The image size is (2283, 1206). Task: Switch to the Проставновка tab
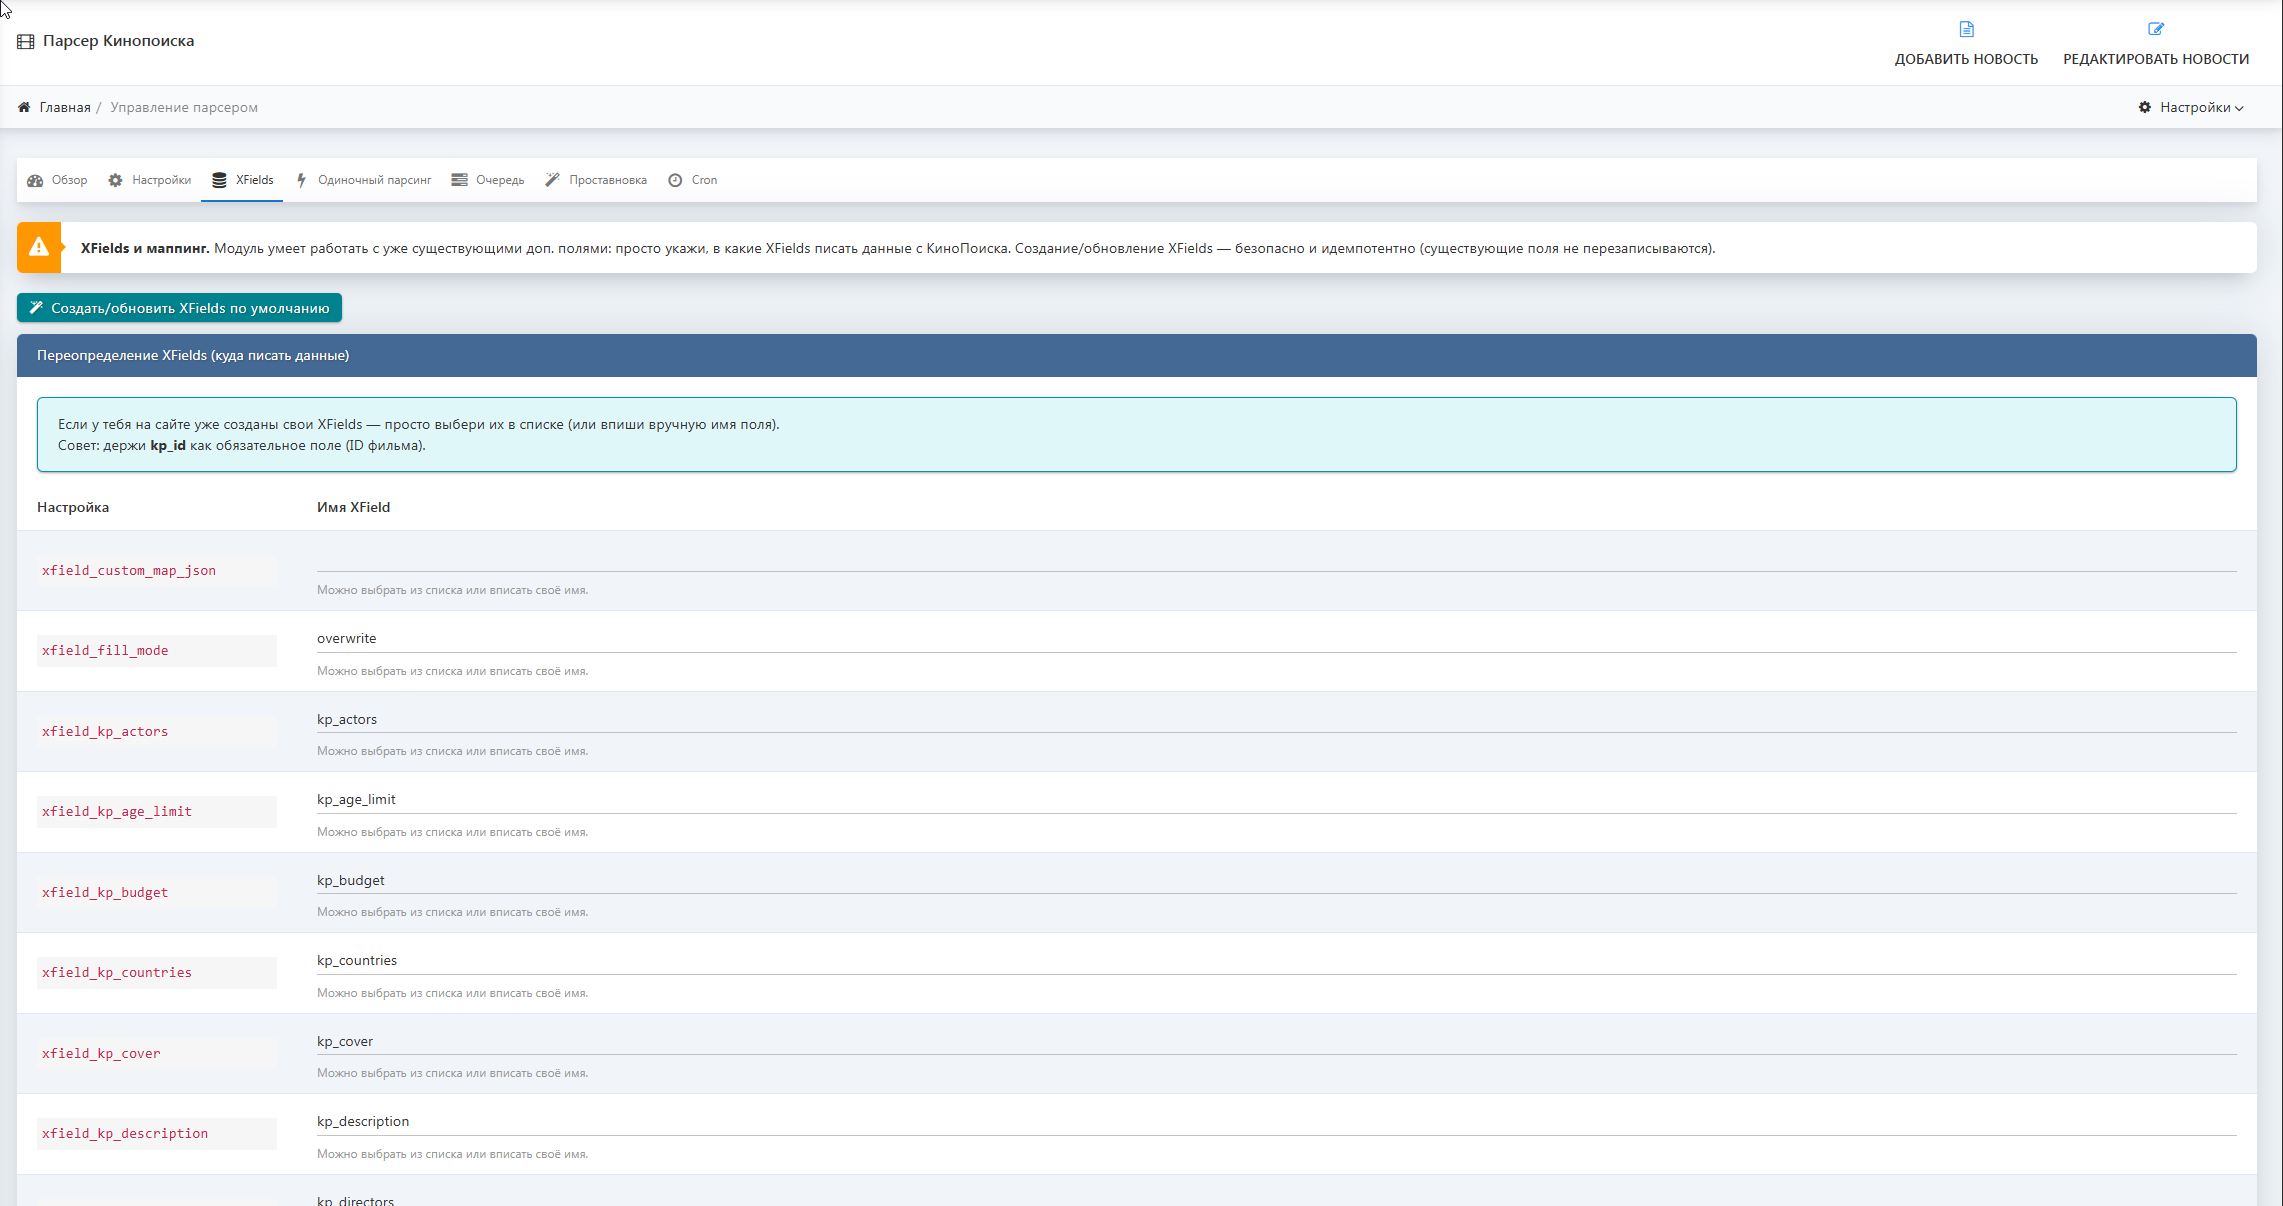tap(607, 180)
